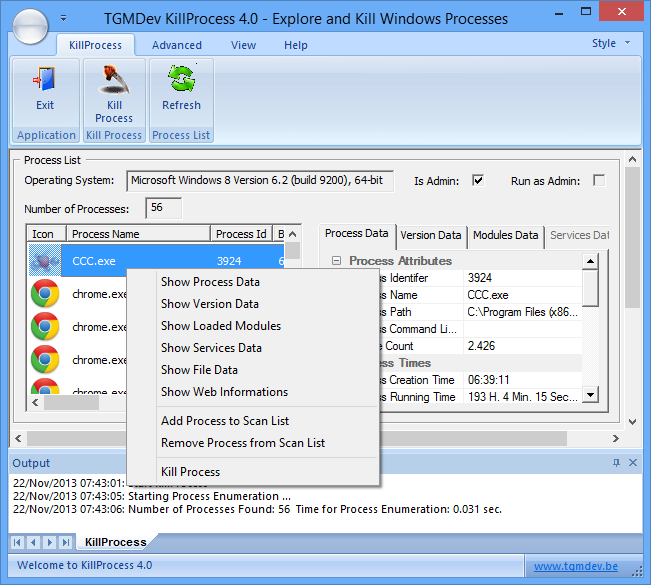Image resolution: width=651 pixels, height=585 pixels.
Task: Click the C:\Program Files path value
Action: [522, 312]
